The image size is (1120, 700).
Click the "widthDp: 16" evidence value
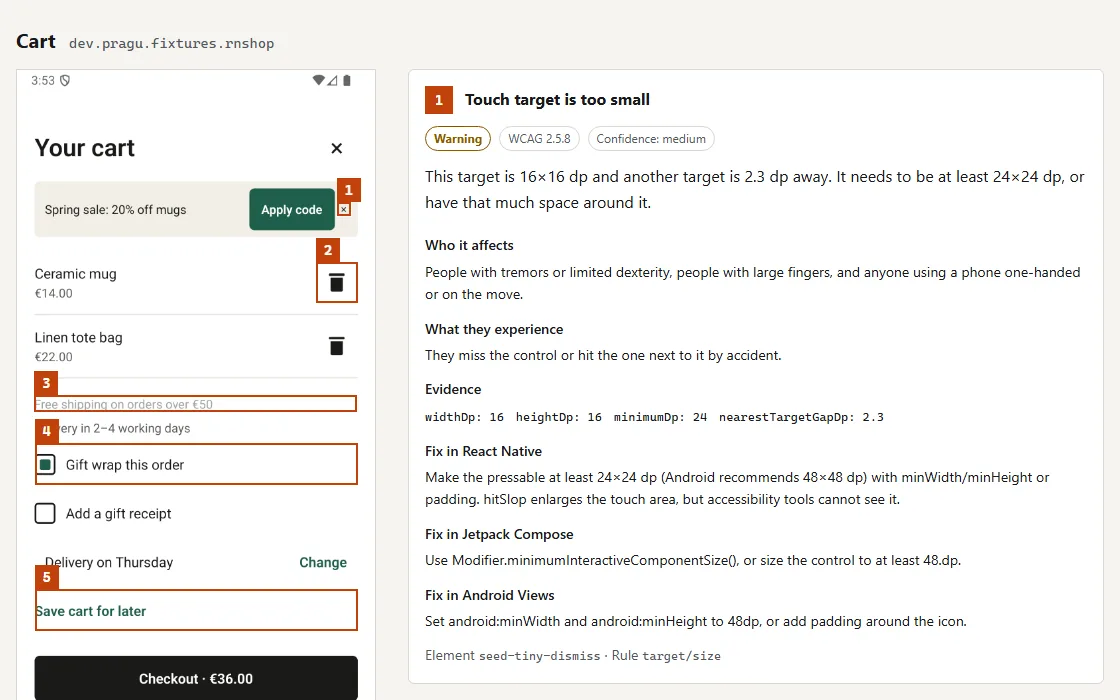[x=464, y=417]
